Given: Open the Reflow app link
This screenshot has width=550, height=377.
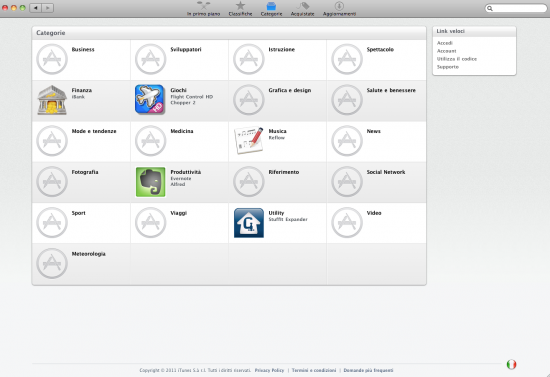Looking at the screenshot, I should click(276, 138).
